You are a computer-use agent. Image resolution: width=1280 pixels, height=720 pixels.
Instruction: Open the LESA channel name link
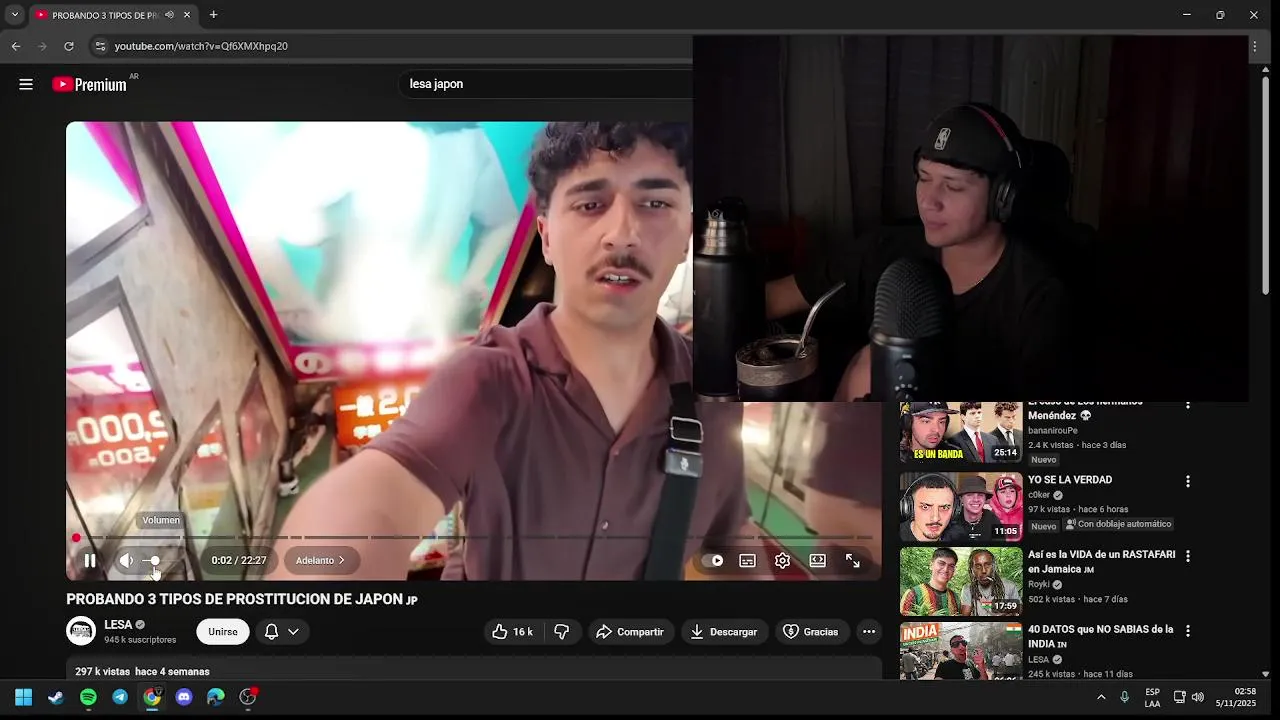click(x=118, y=625)
